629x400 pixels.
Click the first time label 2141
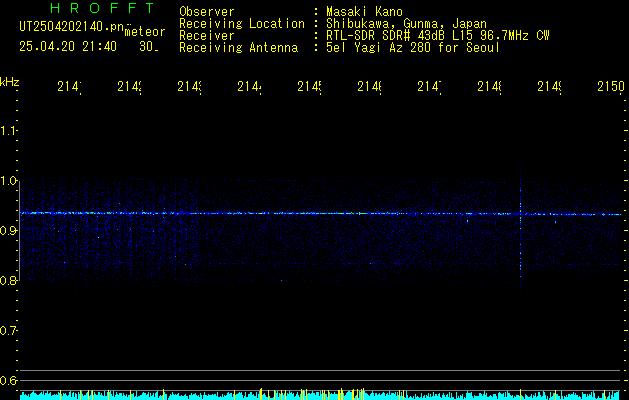coord(69,87)
